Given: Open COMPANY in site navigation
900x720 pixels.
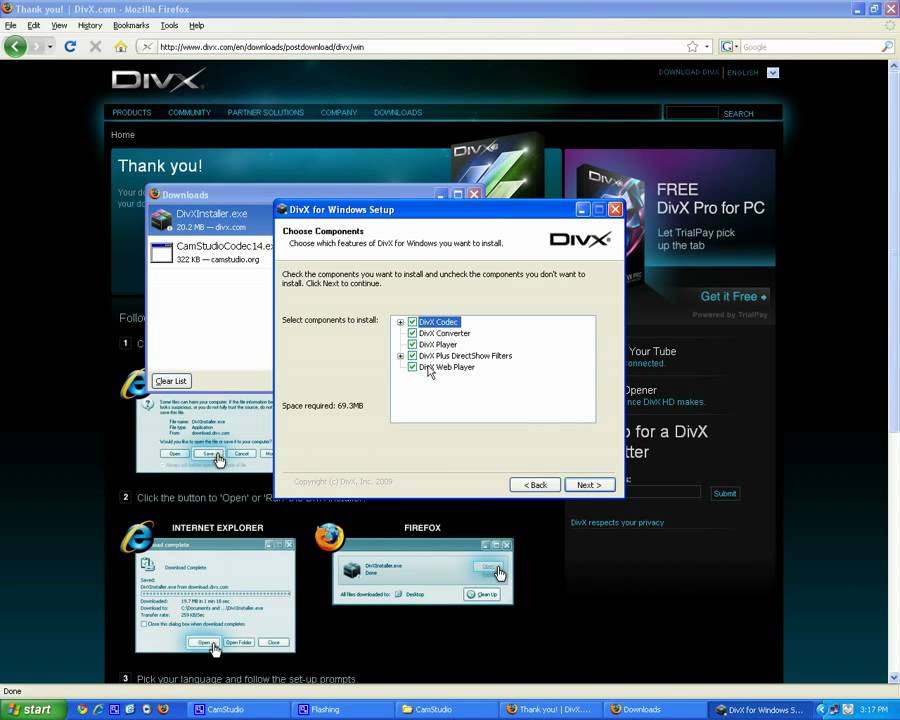Looking at the screenshot, I should pyautogui.click(x=339, y=113).
